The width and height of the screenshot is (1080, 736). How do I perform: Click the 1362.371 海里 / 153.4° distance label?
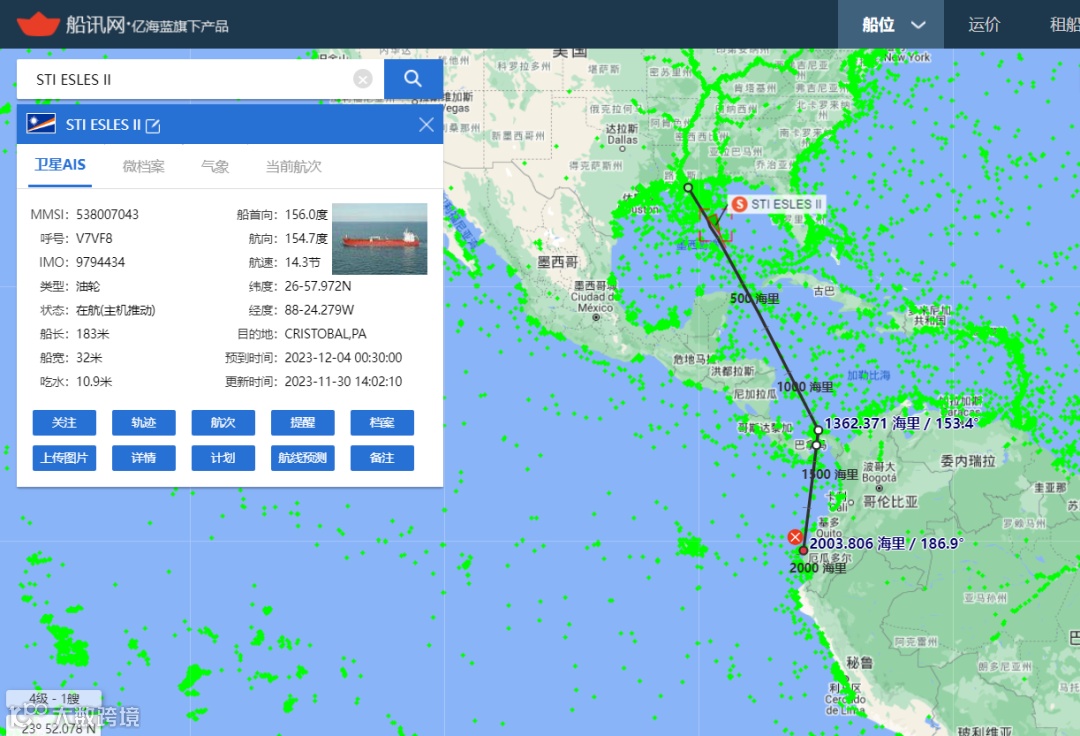coord(901,423)
